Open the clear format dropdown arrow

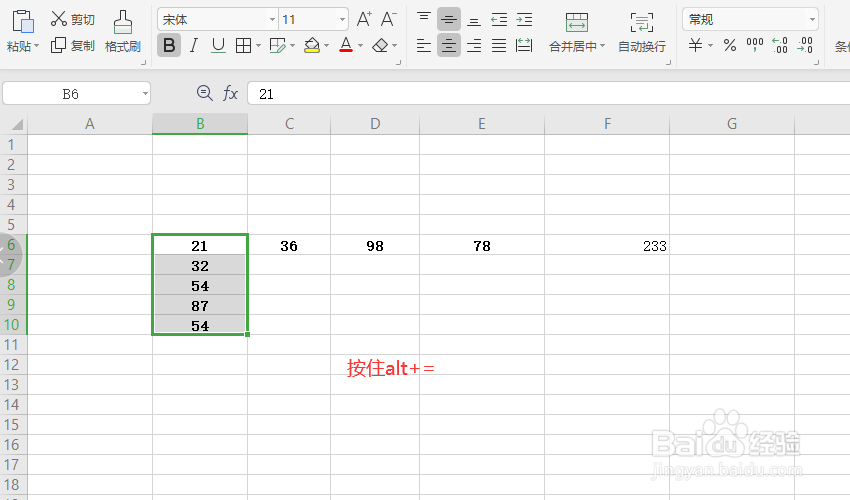[x=394, y=46]
